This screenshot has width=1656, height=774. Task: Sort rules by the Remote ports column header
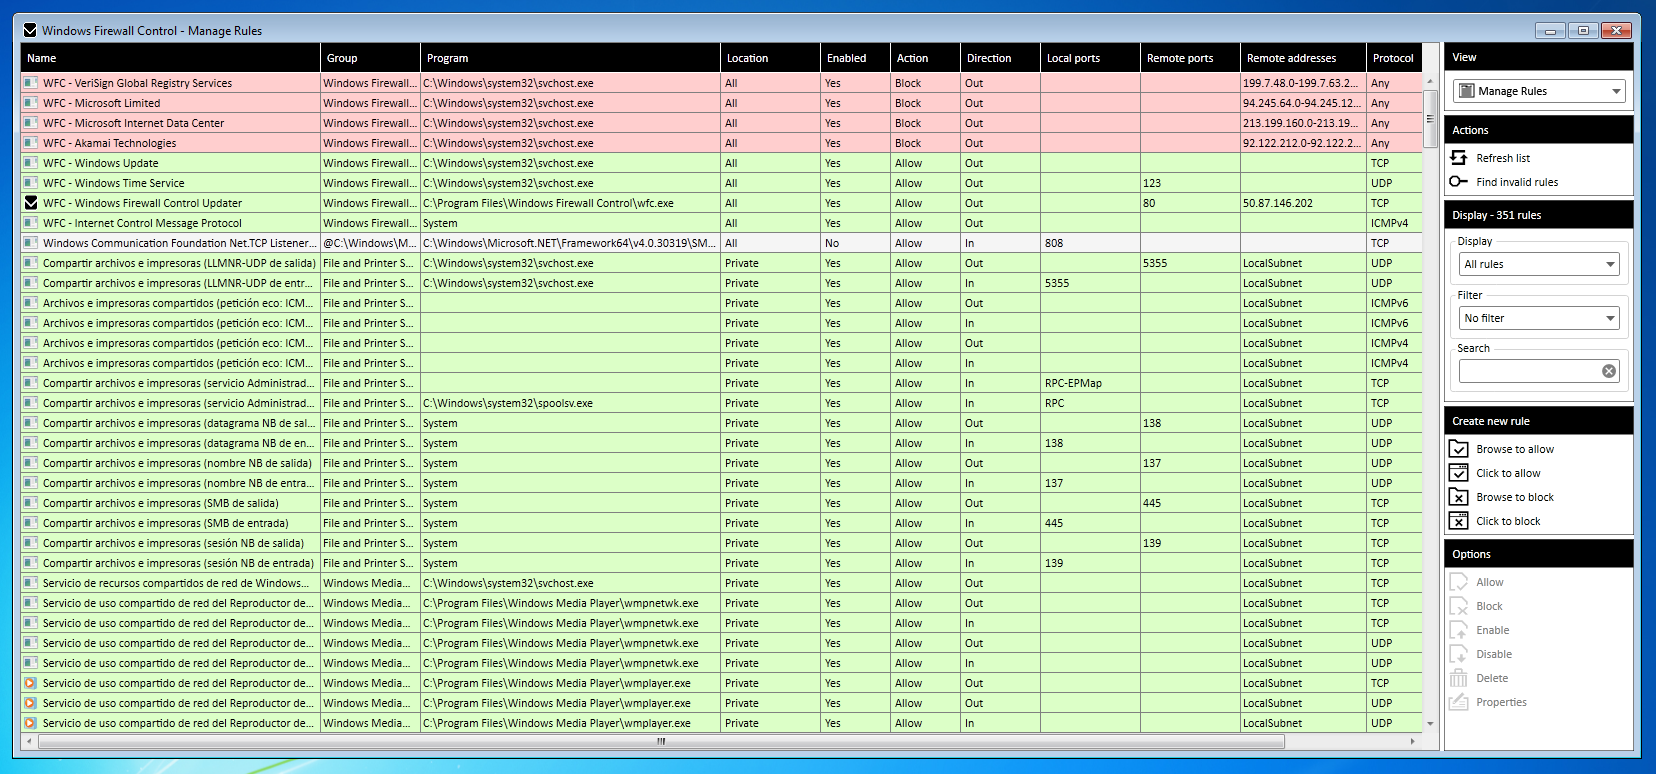(1190, 58)
